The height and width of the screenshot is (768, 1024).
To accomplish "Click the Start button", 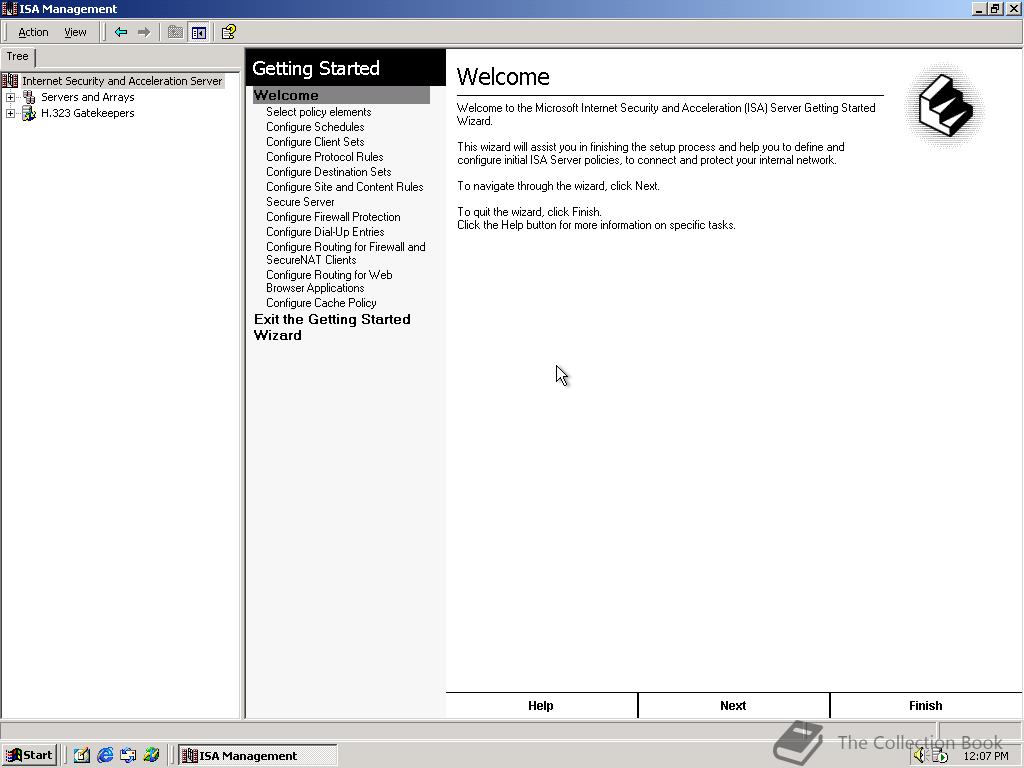I will (x=29, y=755).
